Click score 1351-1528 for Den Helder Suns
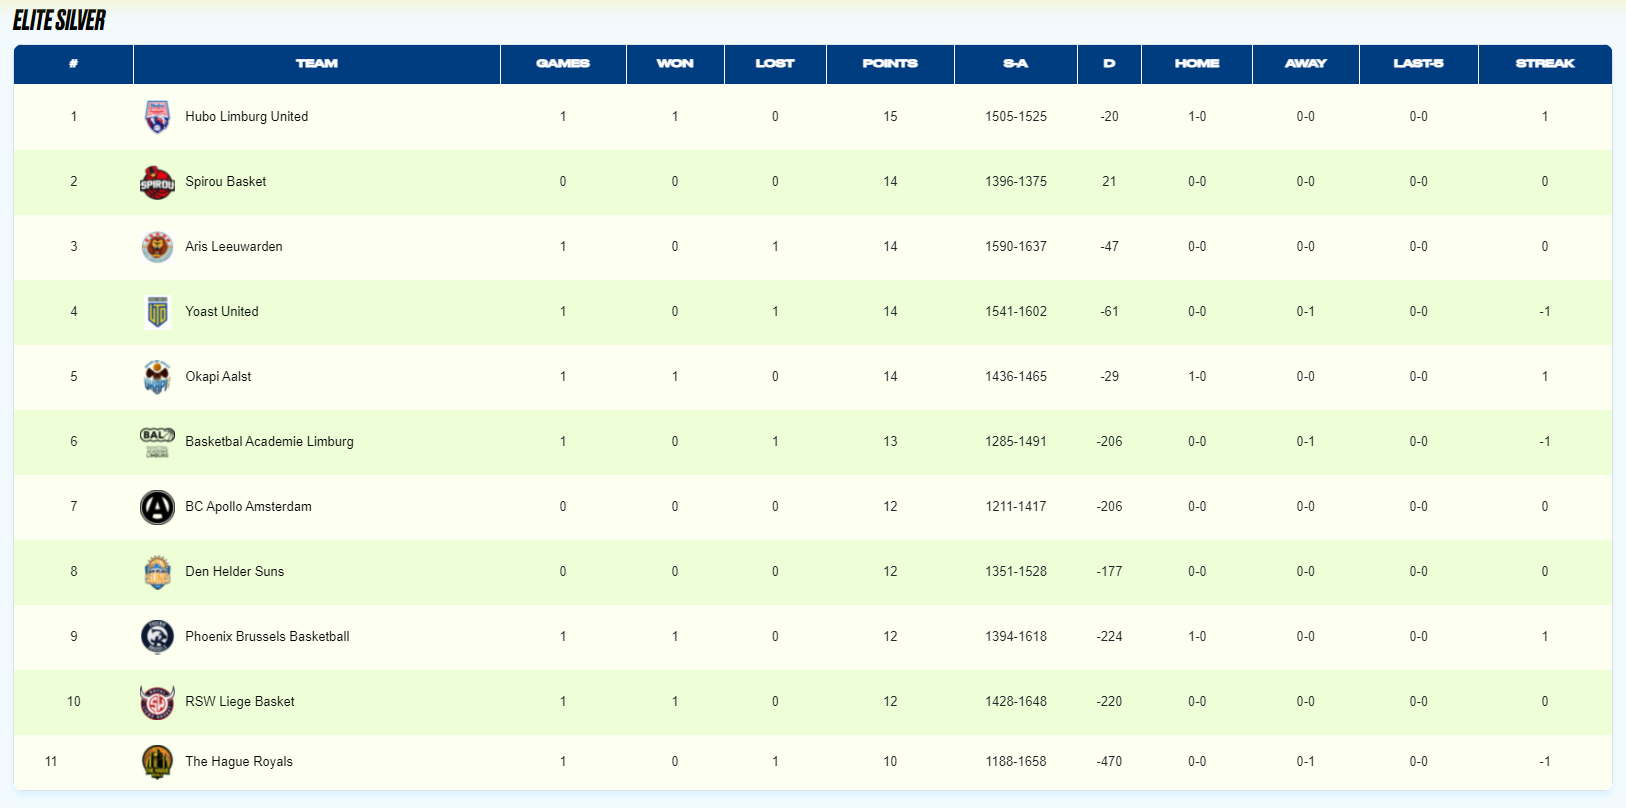 (x=1016, y=572)
